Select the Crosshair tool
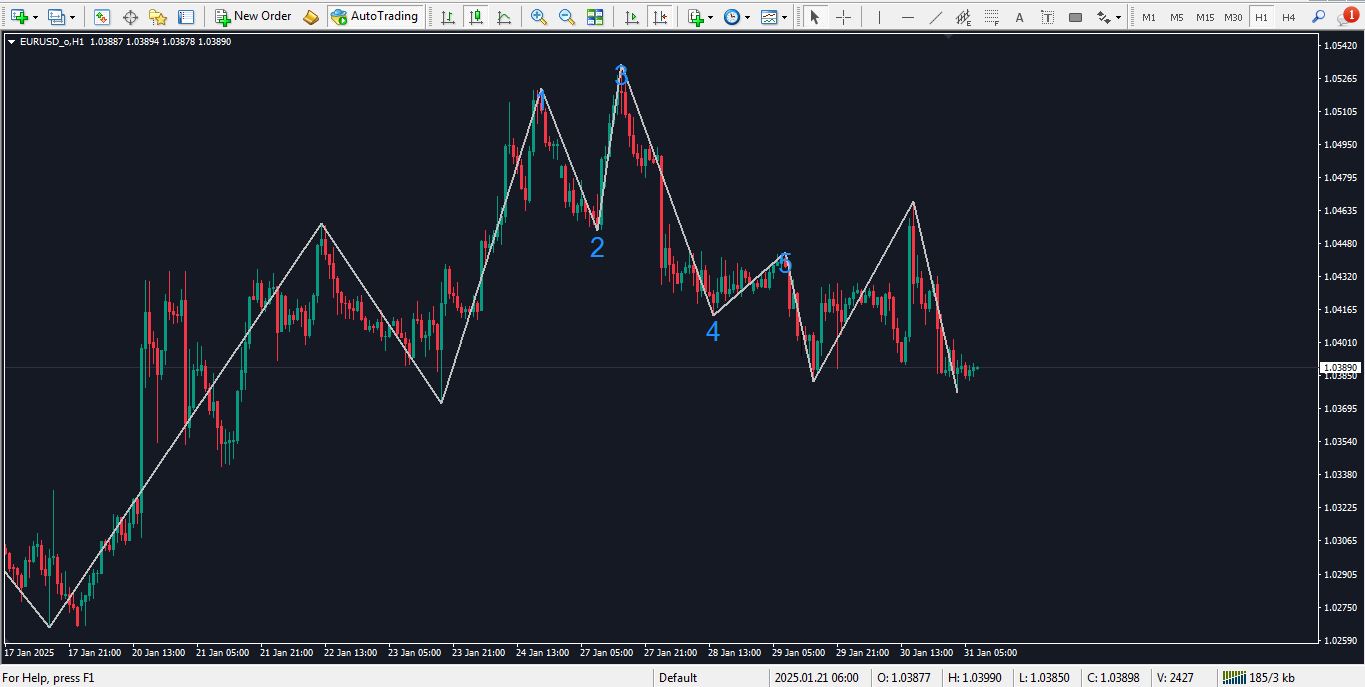 [843, 17]
